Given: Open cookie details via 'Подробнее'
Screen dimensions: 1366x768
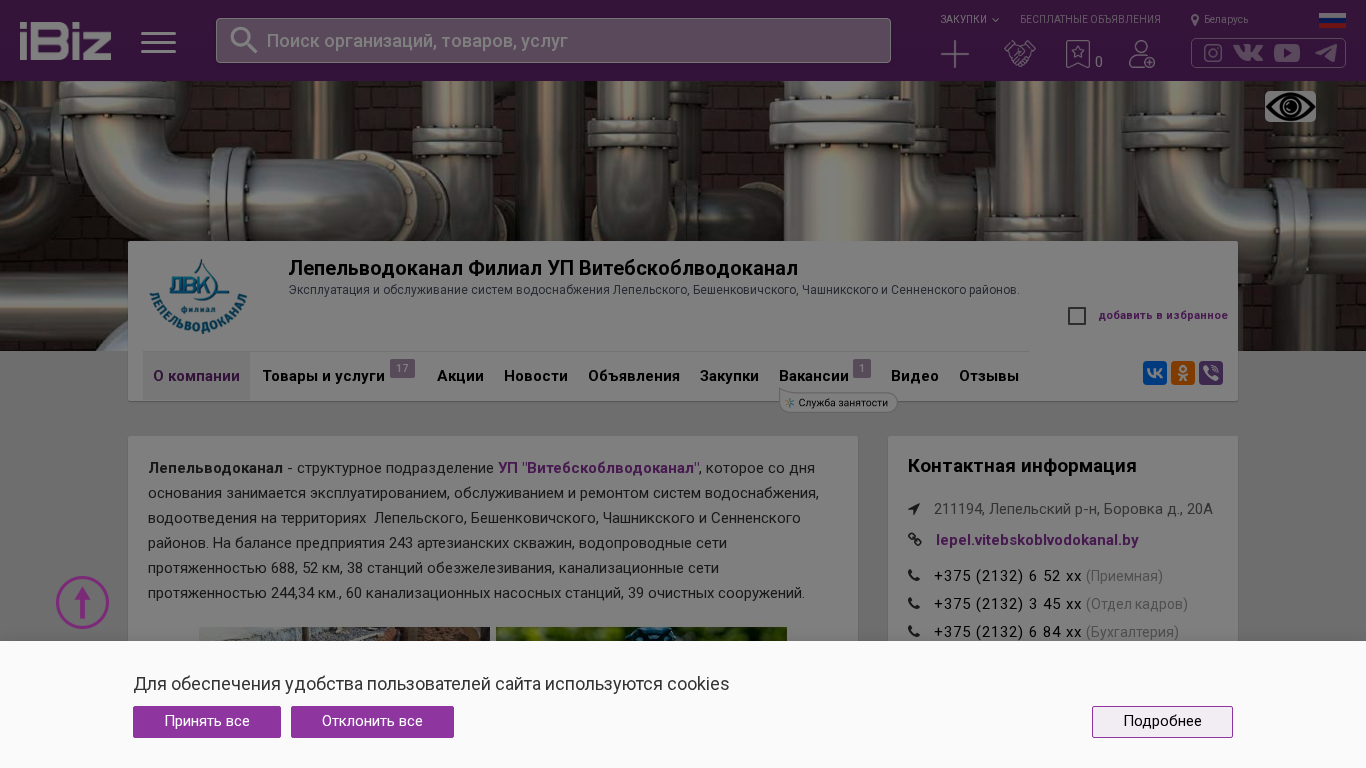Looking at the screenshot, I should (x=1162, y=722).
